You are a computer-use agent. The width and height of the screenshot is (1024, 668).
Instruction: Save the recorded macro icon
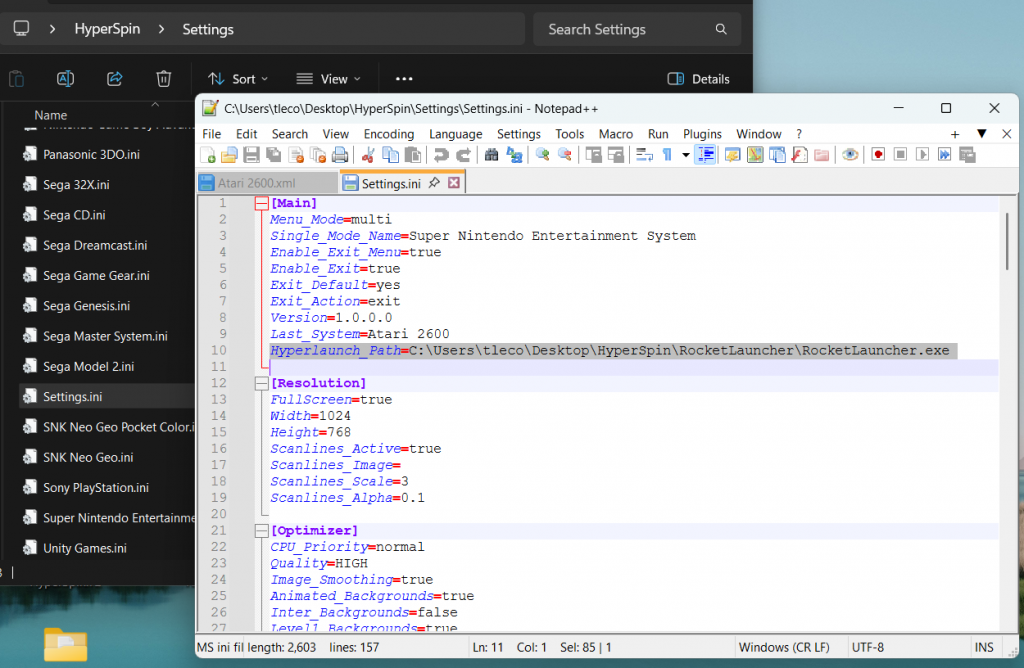967,155
